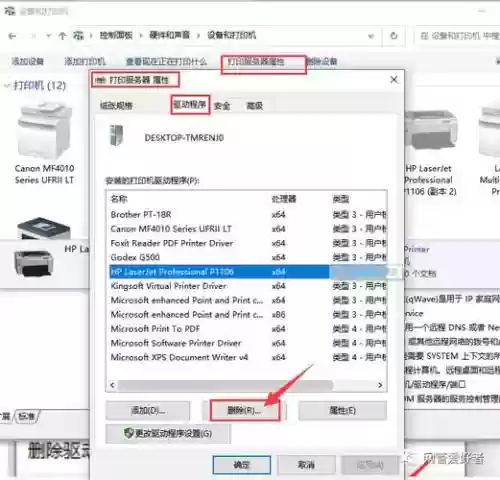Screen dimensions: 500x480
Task: Expand the address bar history dropdown
Action: tap(371, 36)
